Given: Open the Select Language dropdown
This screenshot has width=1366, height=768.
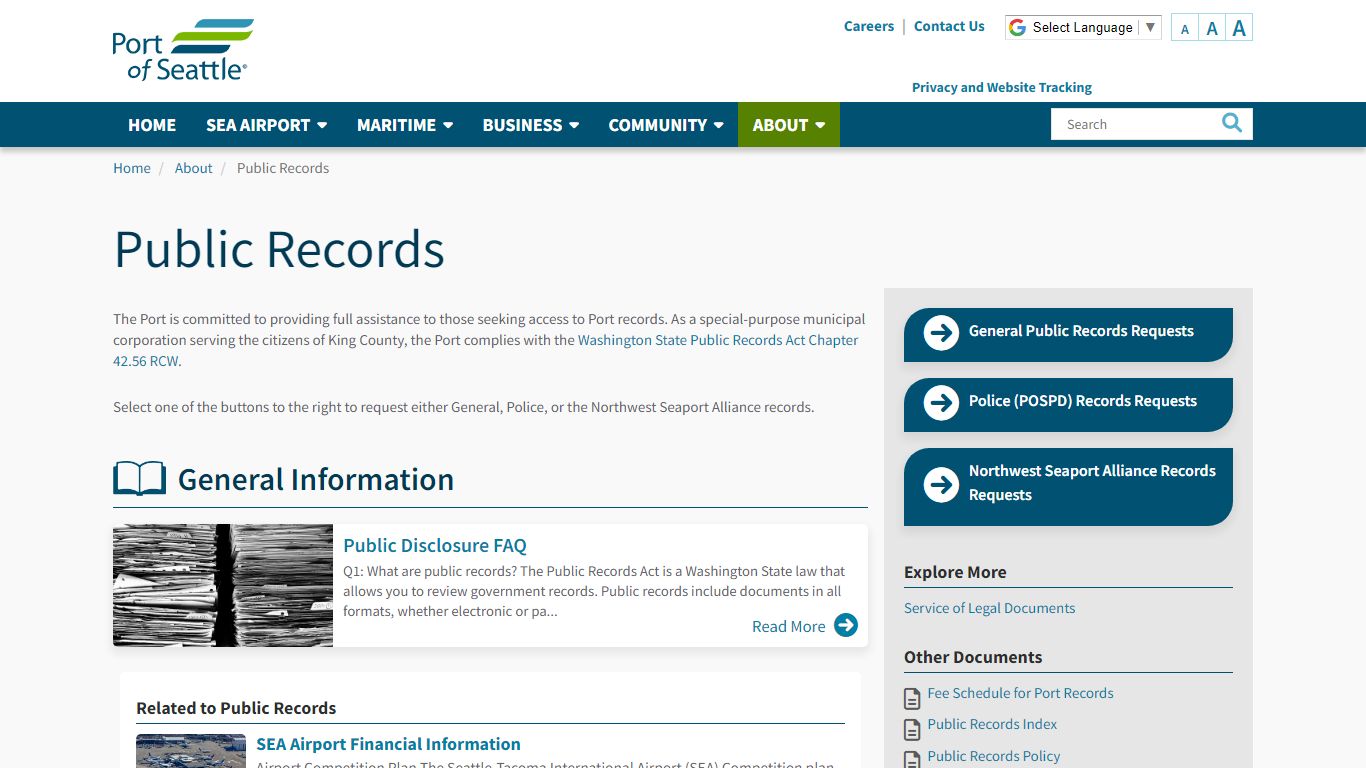Looking at the screenshot, I should (1083, 28).
